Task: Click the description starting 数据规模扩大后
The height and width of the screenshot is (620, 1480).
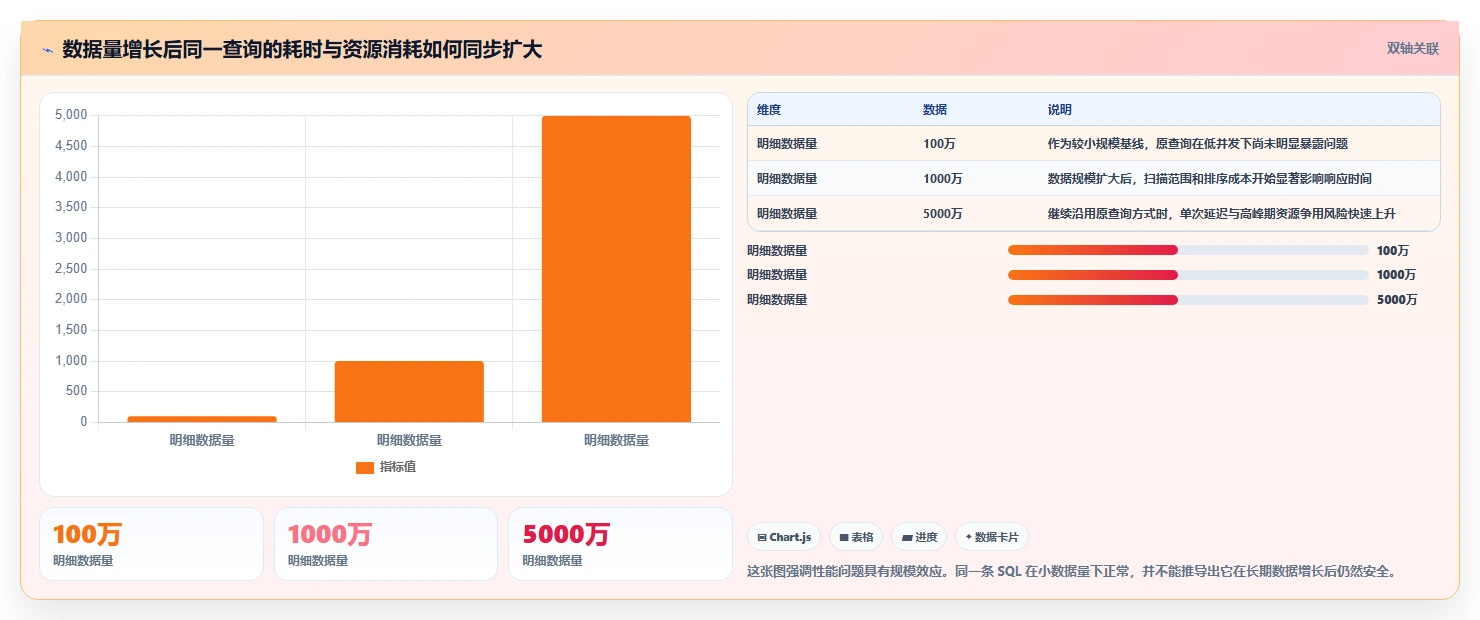Action: 1209,178
